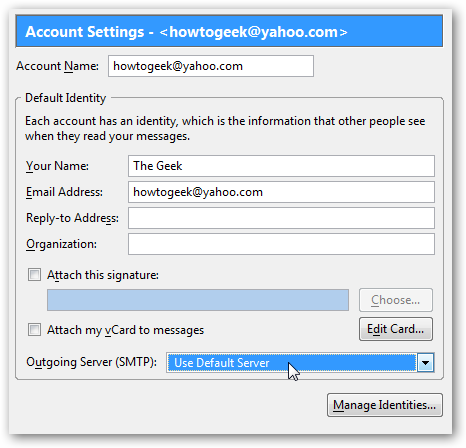466x448 pixels.
Task: Select the Email Address text box
Action: 281,192
